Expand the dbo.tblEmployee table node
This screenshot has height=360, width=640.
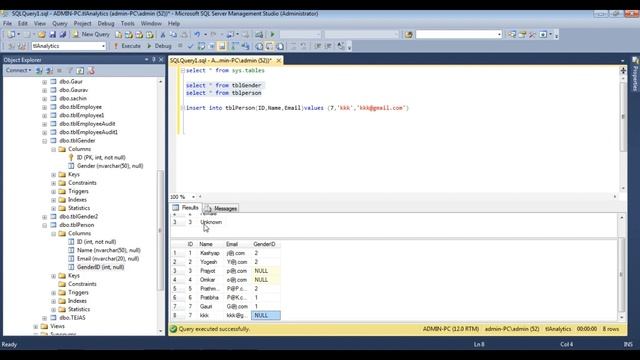point(44,107)
